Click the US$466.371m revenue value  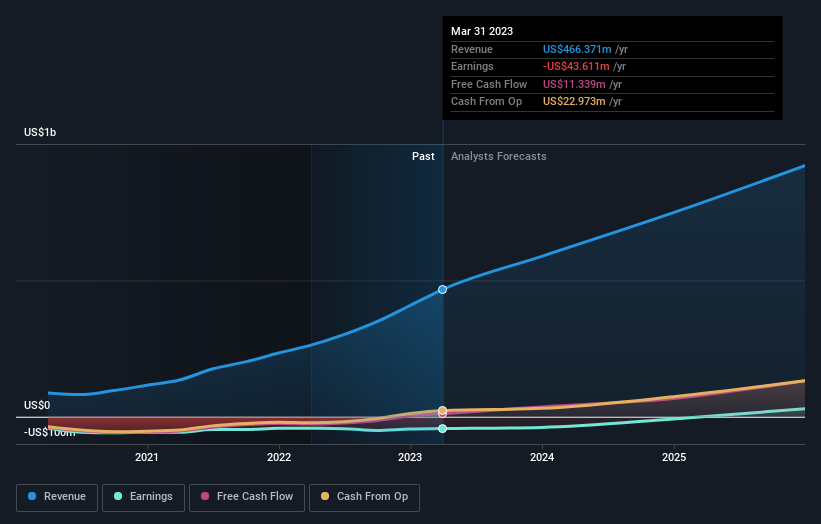pyautogui.click(x=577, y=49)
